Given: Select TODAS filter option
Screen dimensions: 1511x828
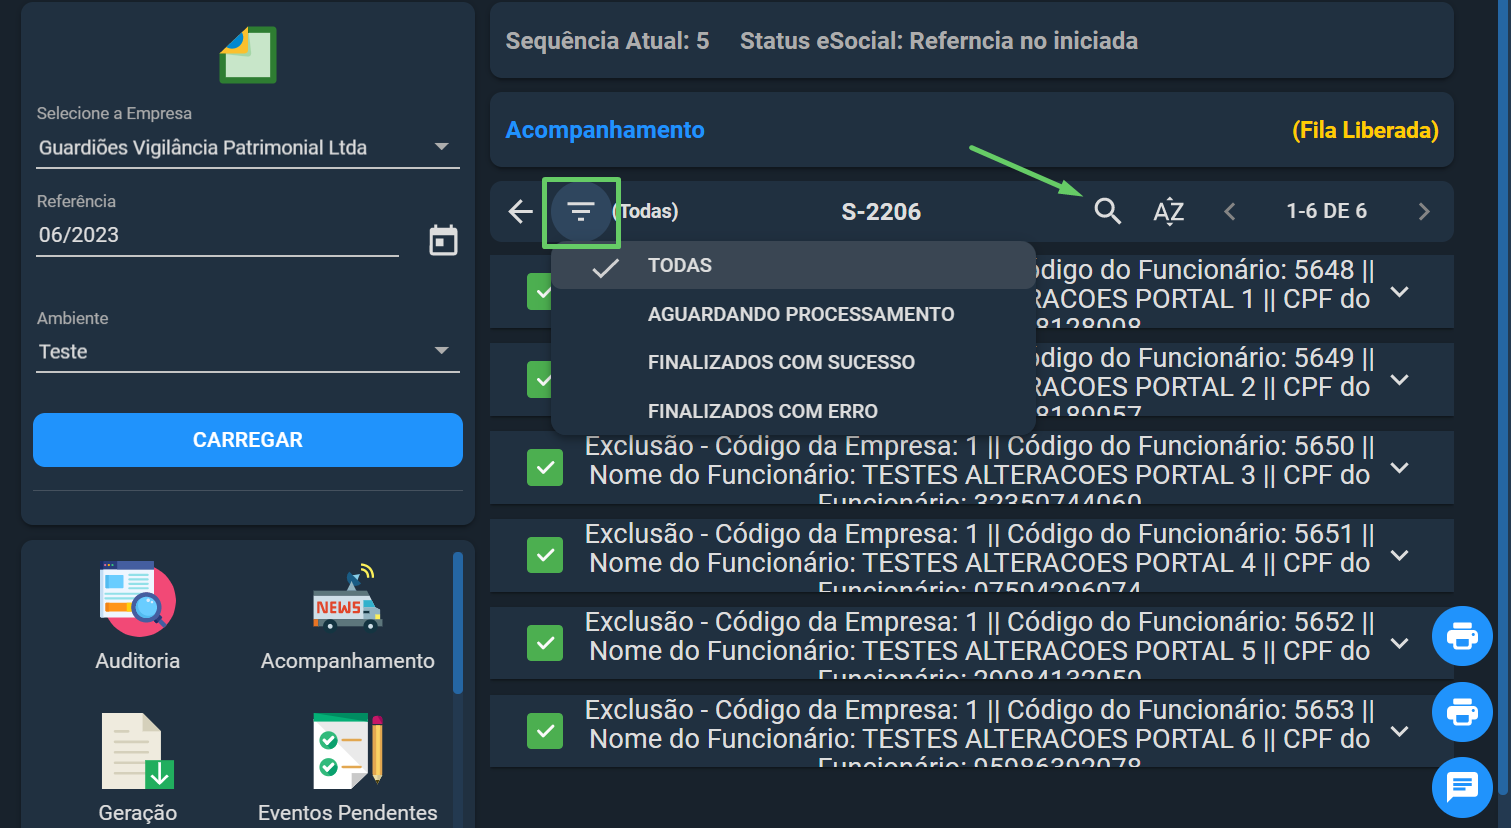Looking at the screenshot, I should click(793, 266).
